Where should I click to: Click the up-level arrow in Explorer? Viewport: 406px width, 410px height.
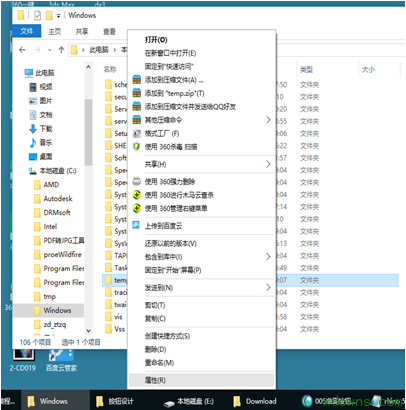tap(61, 50)
